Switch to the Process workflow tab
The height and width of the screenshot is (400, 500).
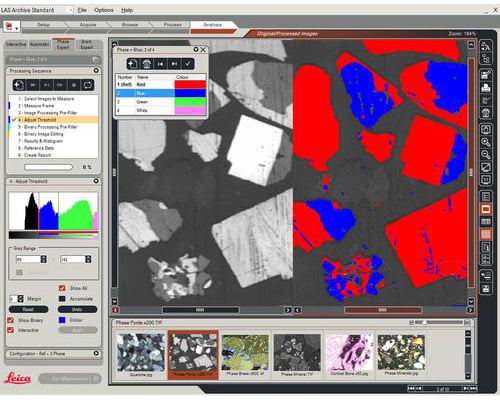coord(172,25)
